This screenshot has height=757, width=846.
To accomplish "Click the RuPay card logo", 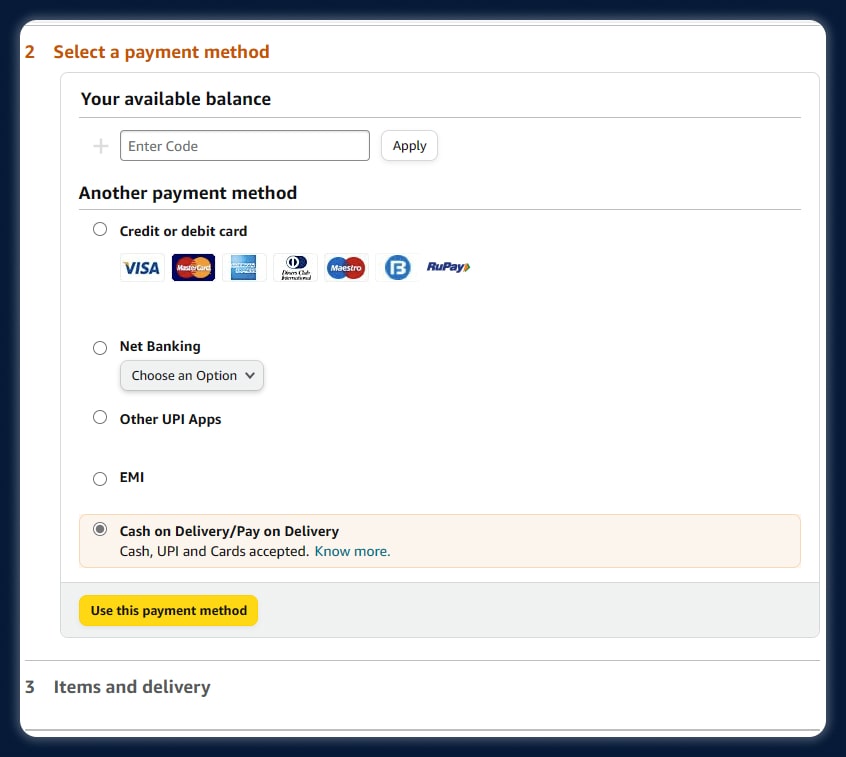I will [x=448, y=267].
